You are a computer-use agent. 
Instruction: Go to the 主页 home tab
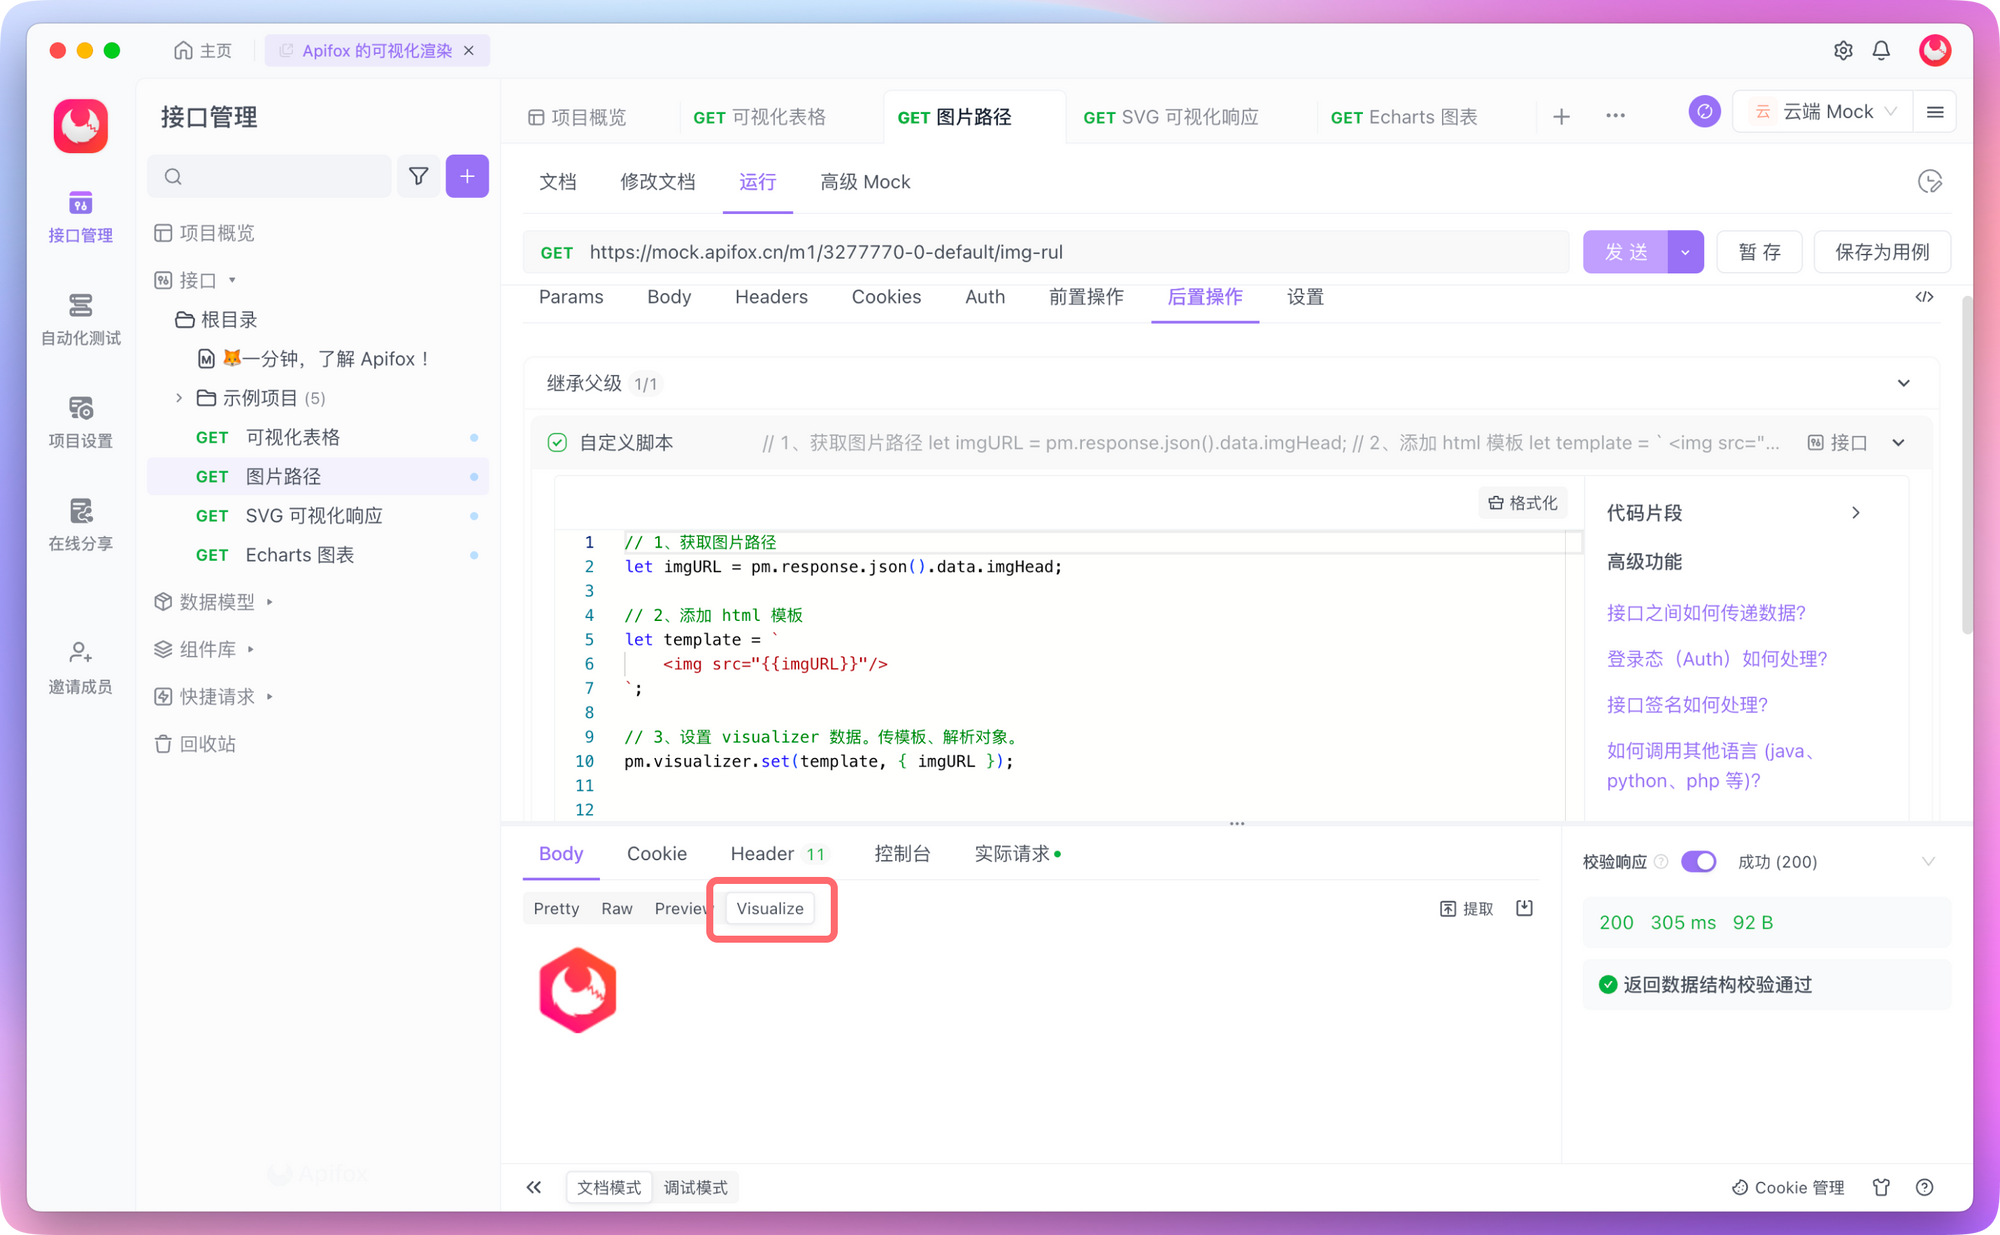pyautogui.click(x=203, y=50)
